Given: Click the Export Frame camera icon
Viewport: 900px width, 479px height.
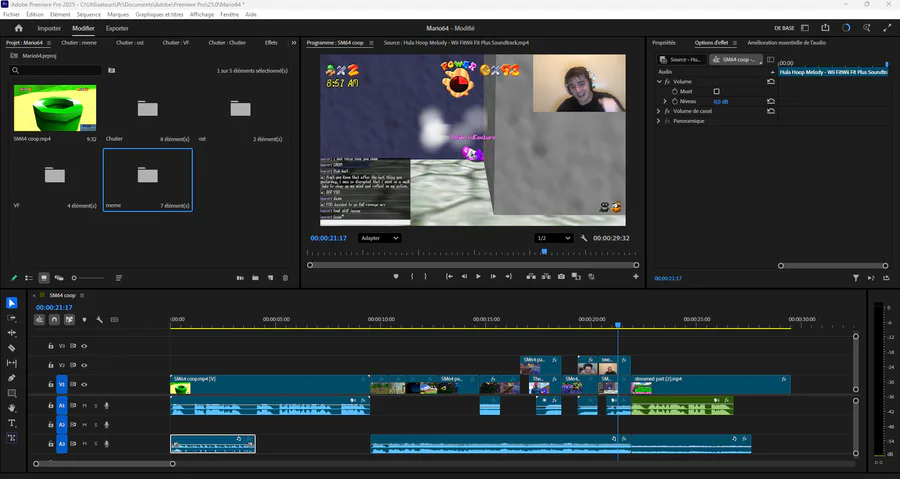Looking at the screenshot, I should [x=561, y=277].
